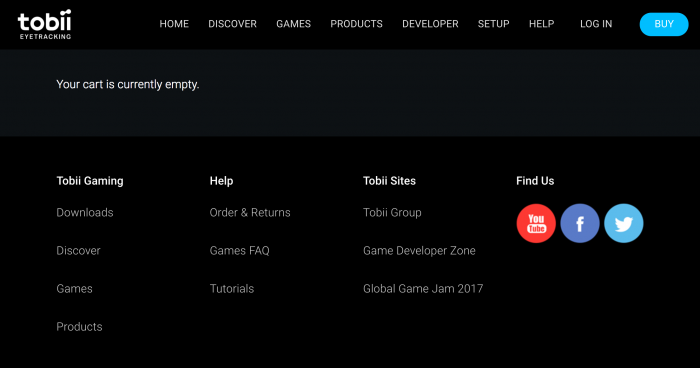700x368 pixels.
Task: Go to HOME in navigation
Action: 174,24
